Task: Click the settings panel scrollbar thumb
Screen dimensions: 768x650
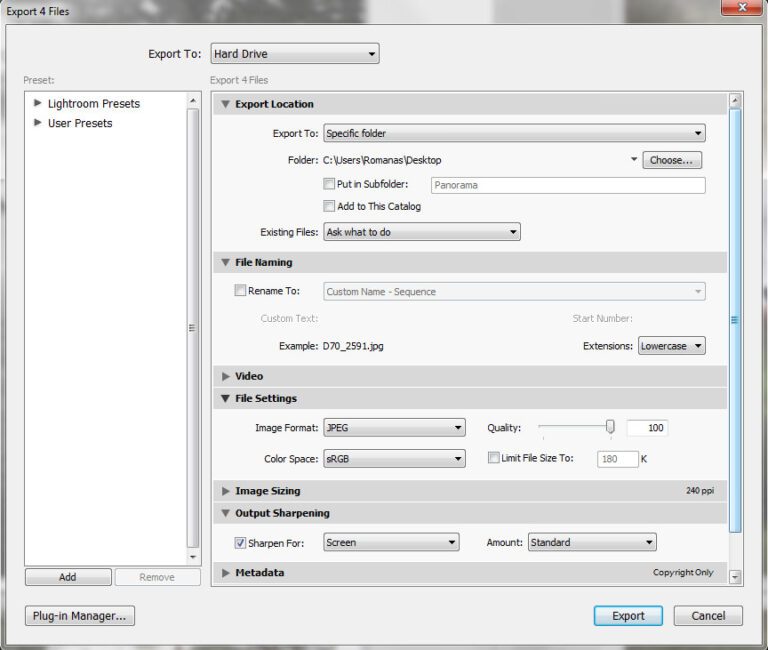Action: (735, 321)
